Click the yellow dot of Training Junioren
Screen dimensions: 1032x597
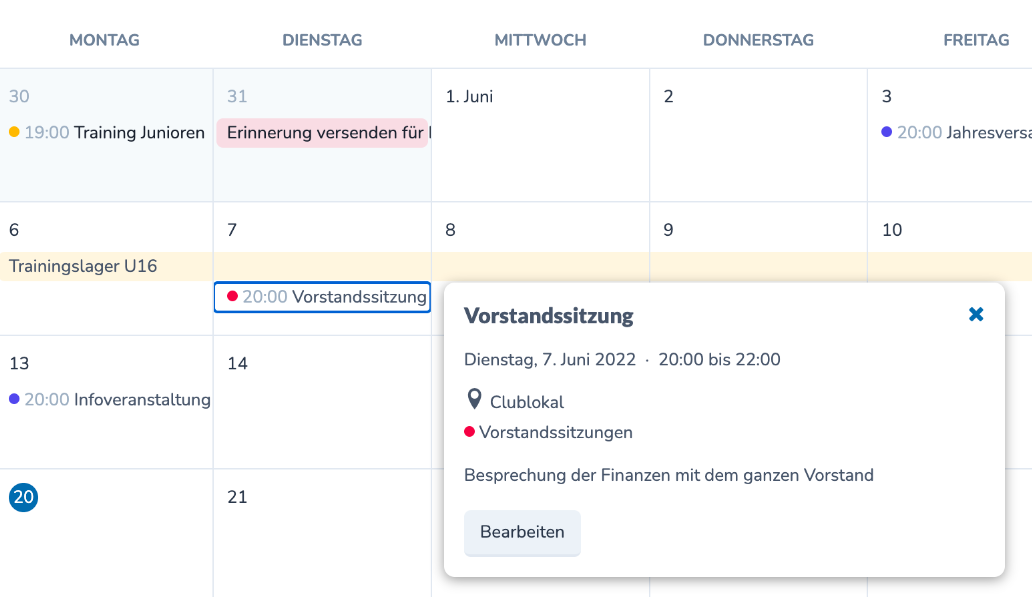click(14, 132)
